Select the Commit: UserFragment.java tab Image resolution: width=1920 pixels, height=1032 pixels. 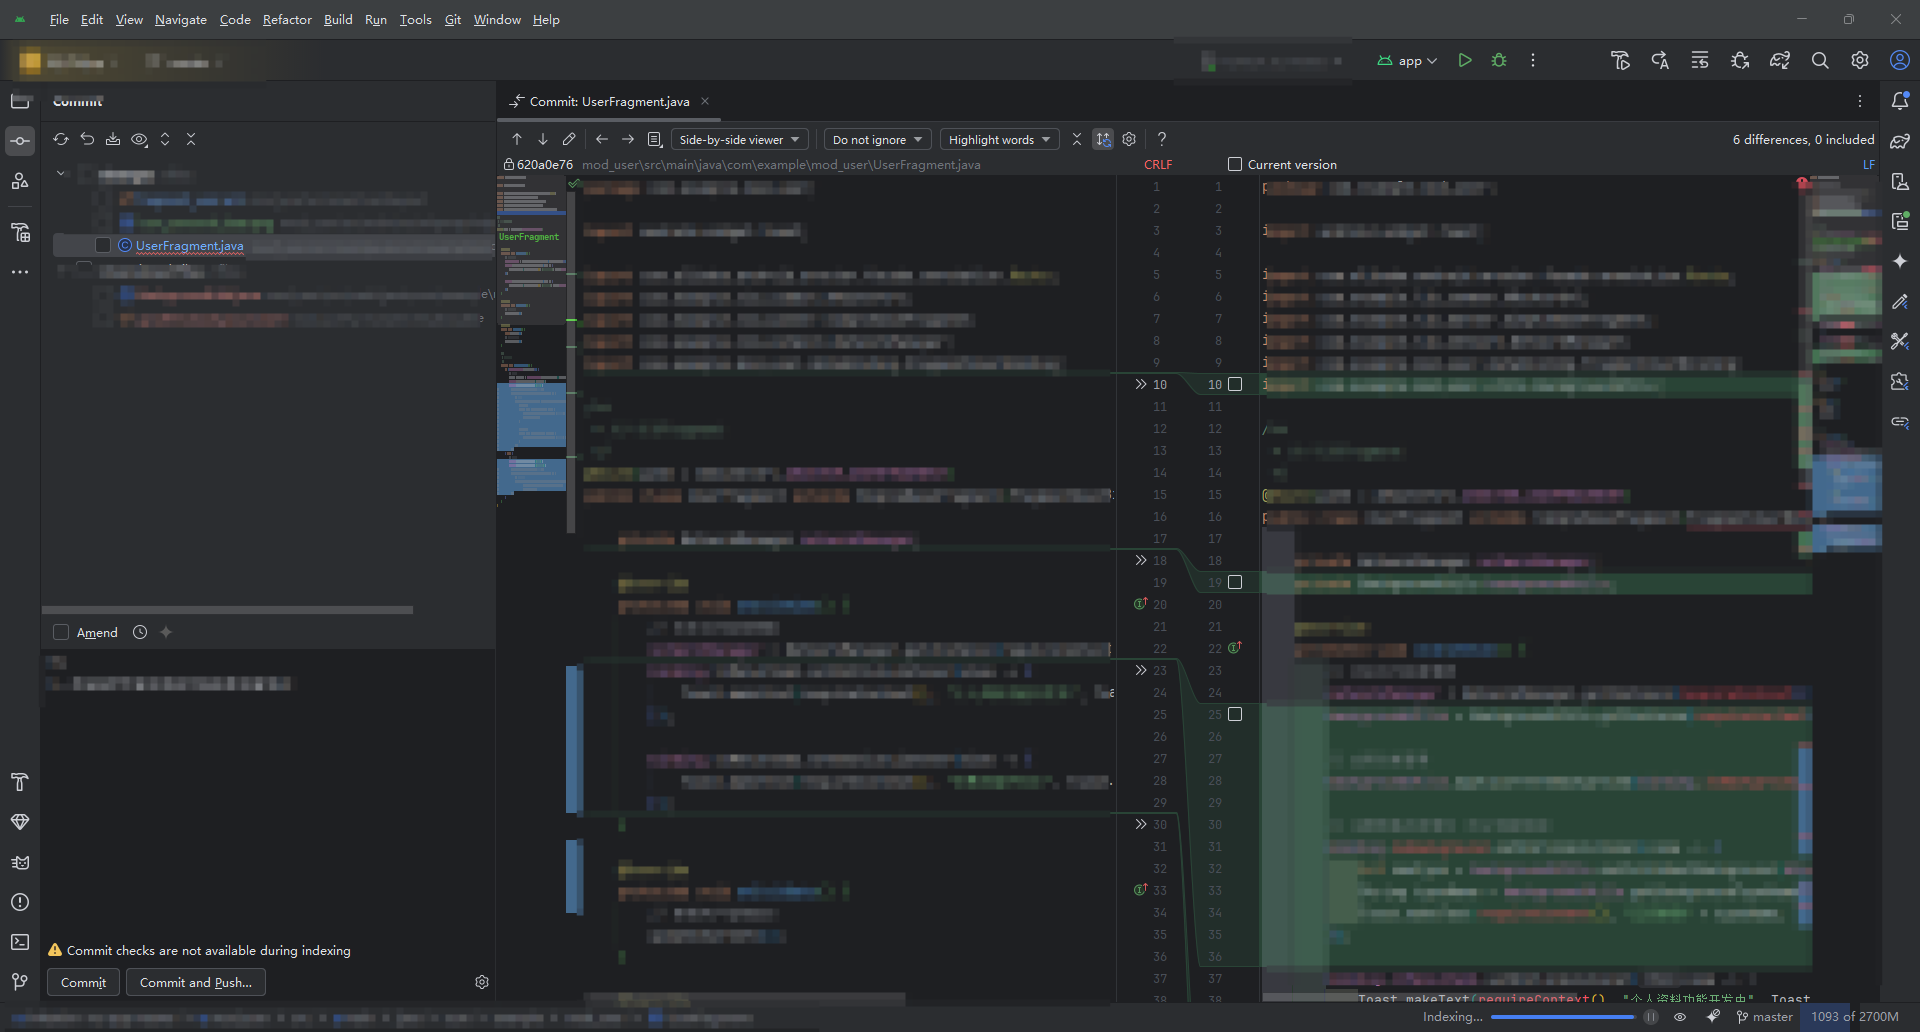(608, 101)
